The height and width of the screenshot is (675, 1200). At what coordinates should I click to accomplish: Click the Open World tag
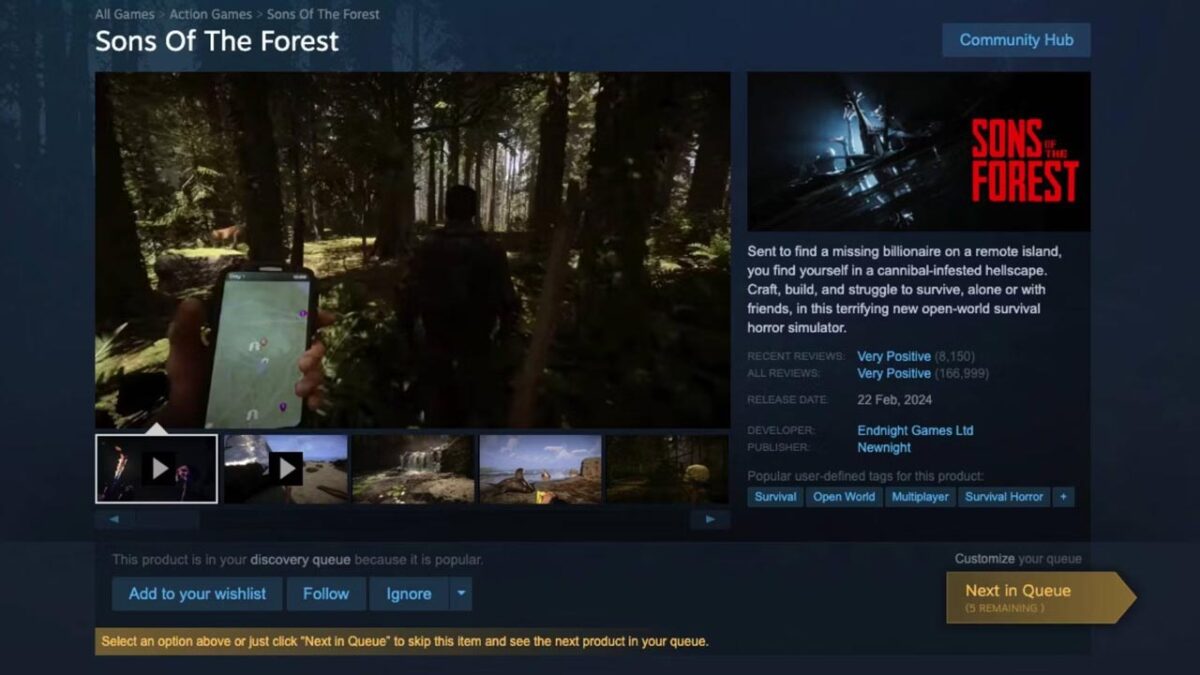tap(844, 497)
